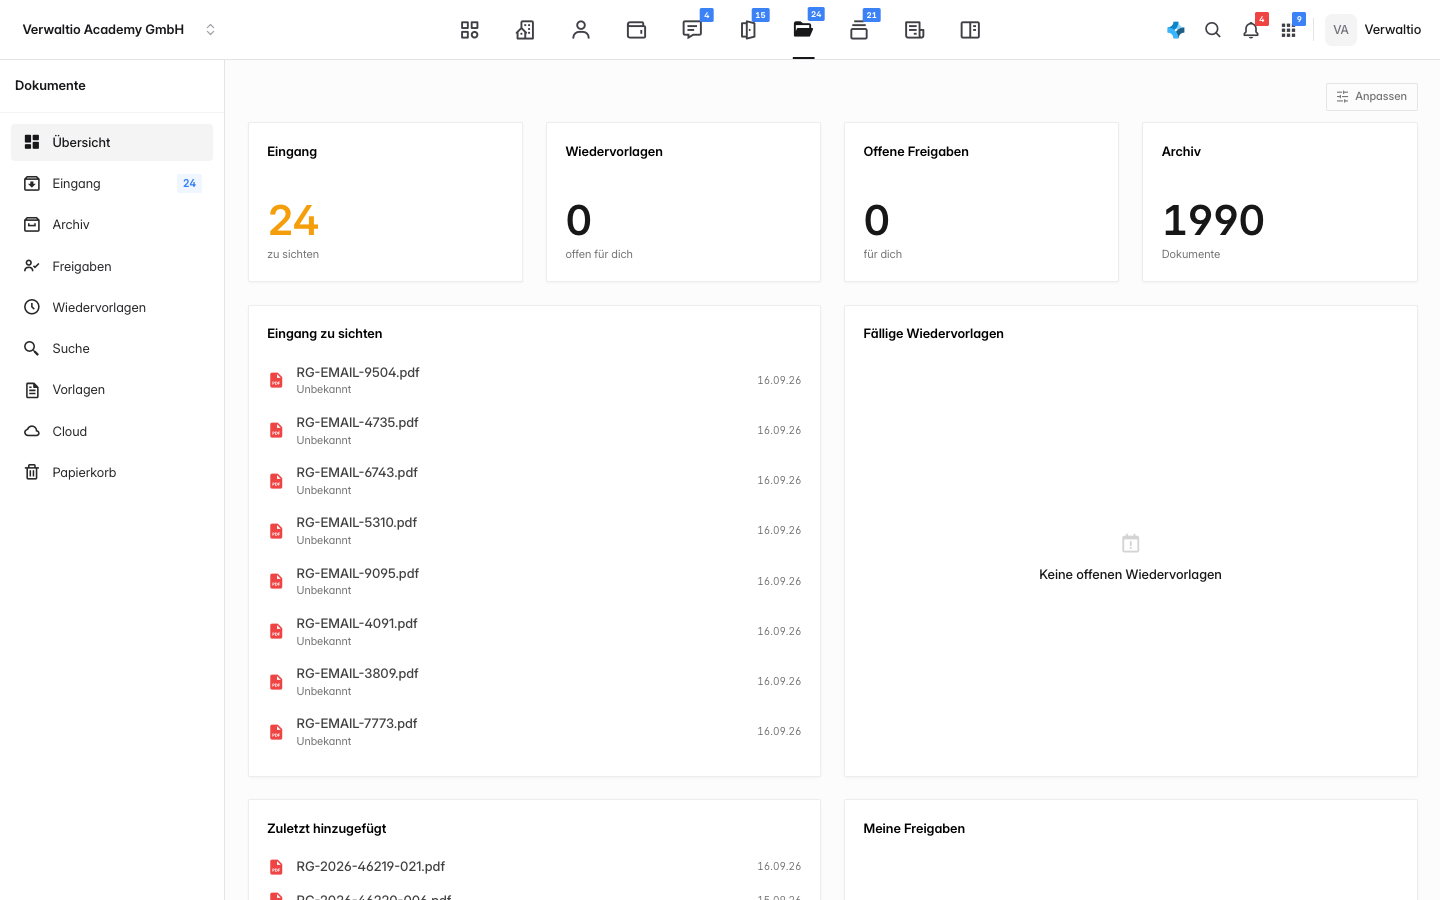Open RG-2026-46219-021.pdf under Zuletzt hinzugefügt

[534, 866]
